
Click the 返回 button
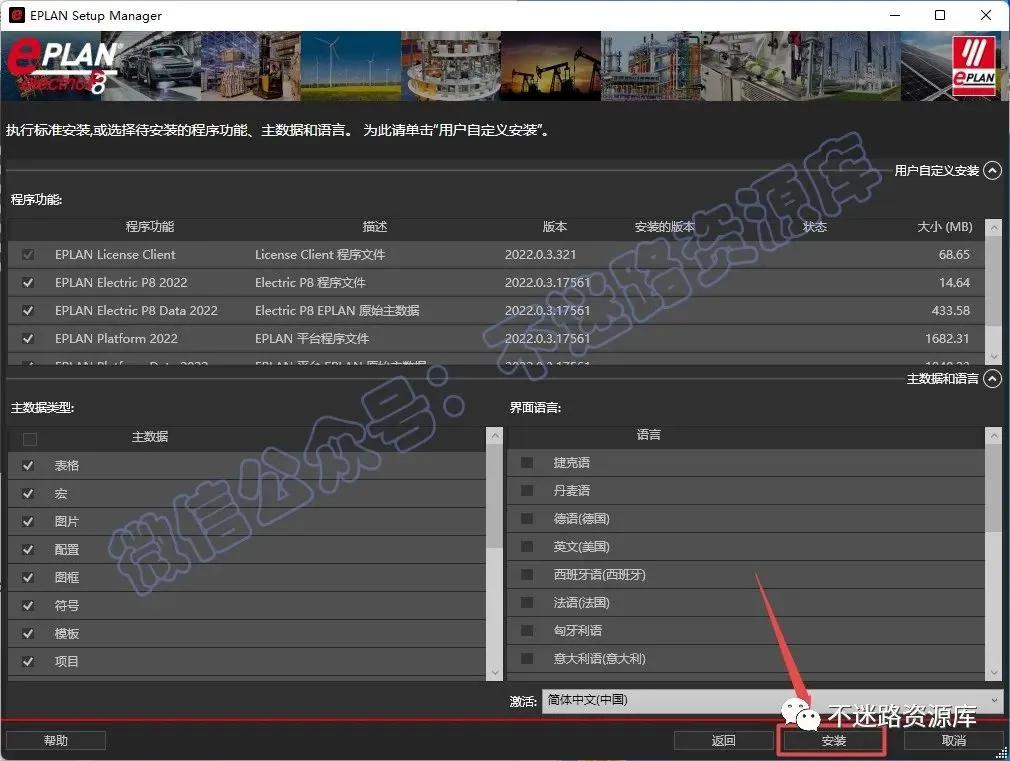[723, 741]
